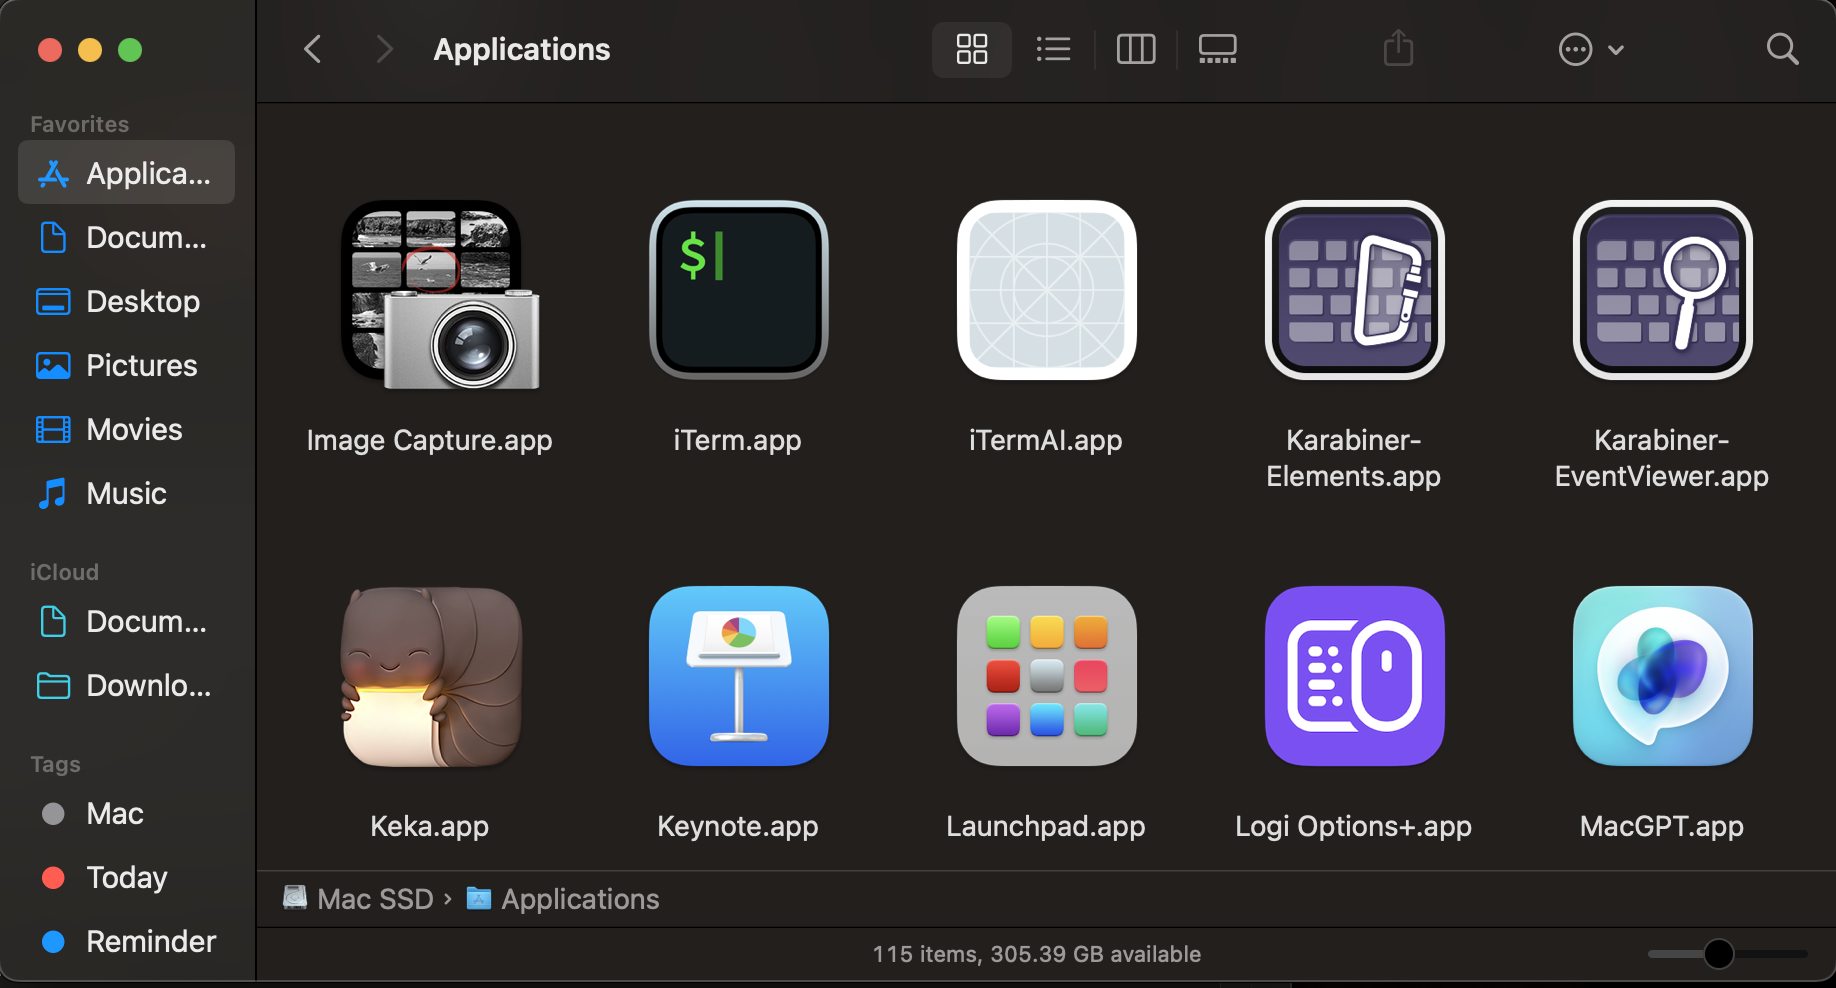Viewport: 1836px width, 988px height.
Task: Switch to list view
Action: (x=1053, y=49)
